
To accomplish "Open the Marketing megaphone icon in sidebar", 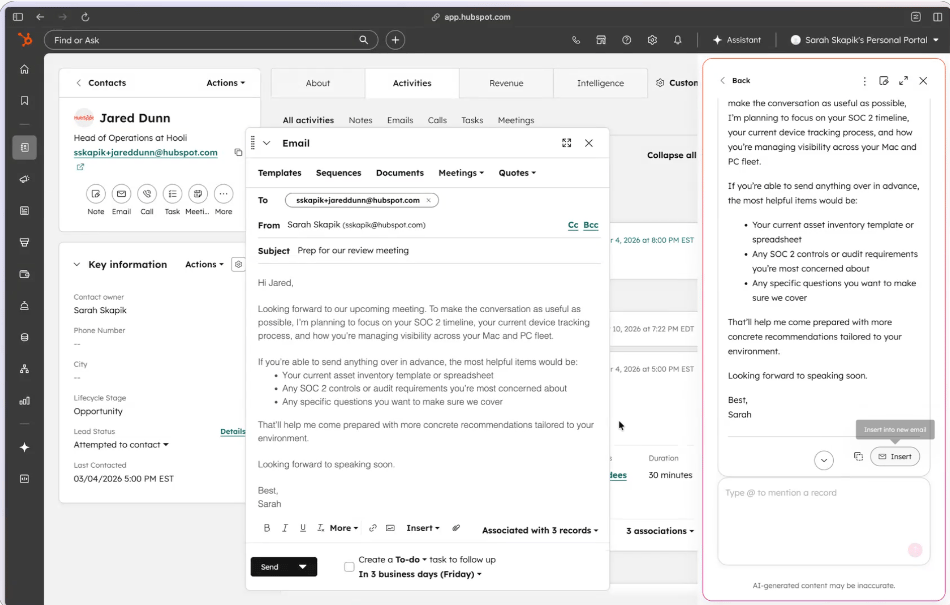I will pos(24,179).
